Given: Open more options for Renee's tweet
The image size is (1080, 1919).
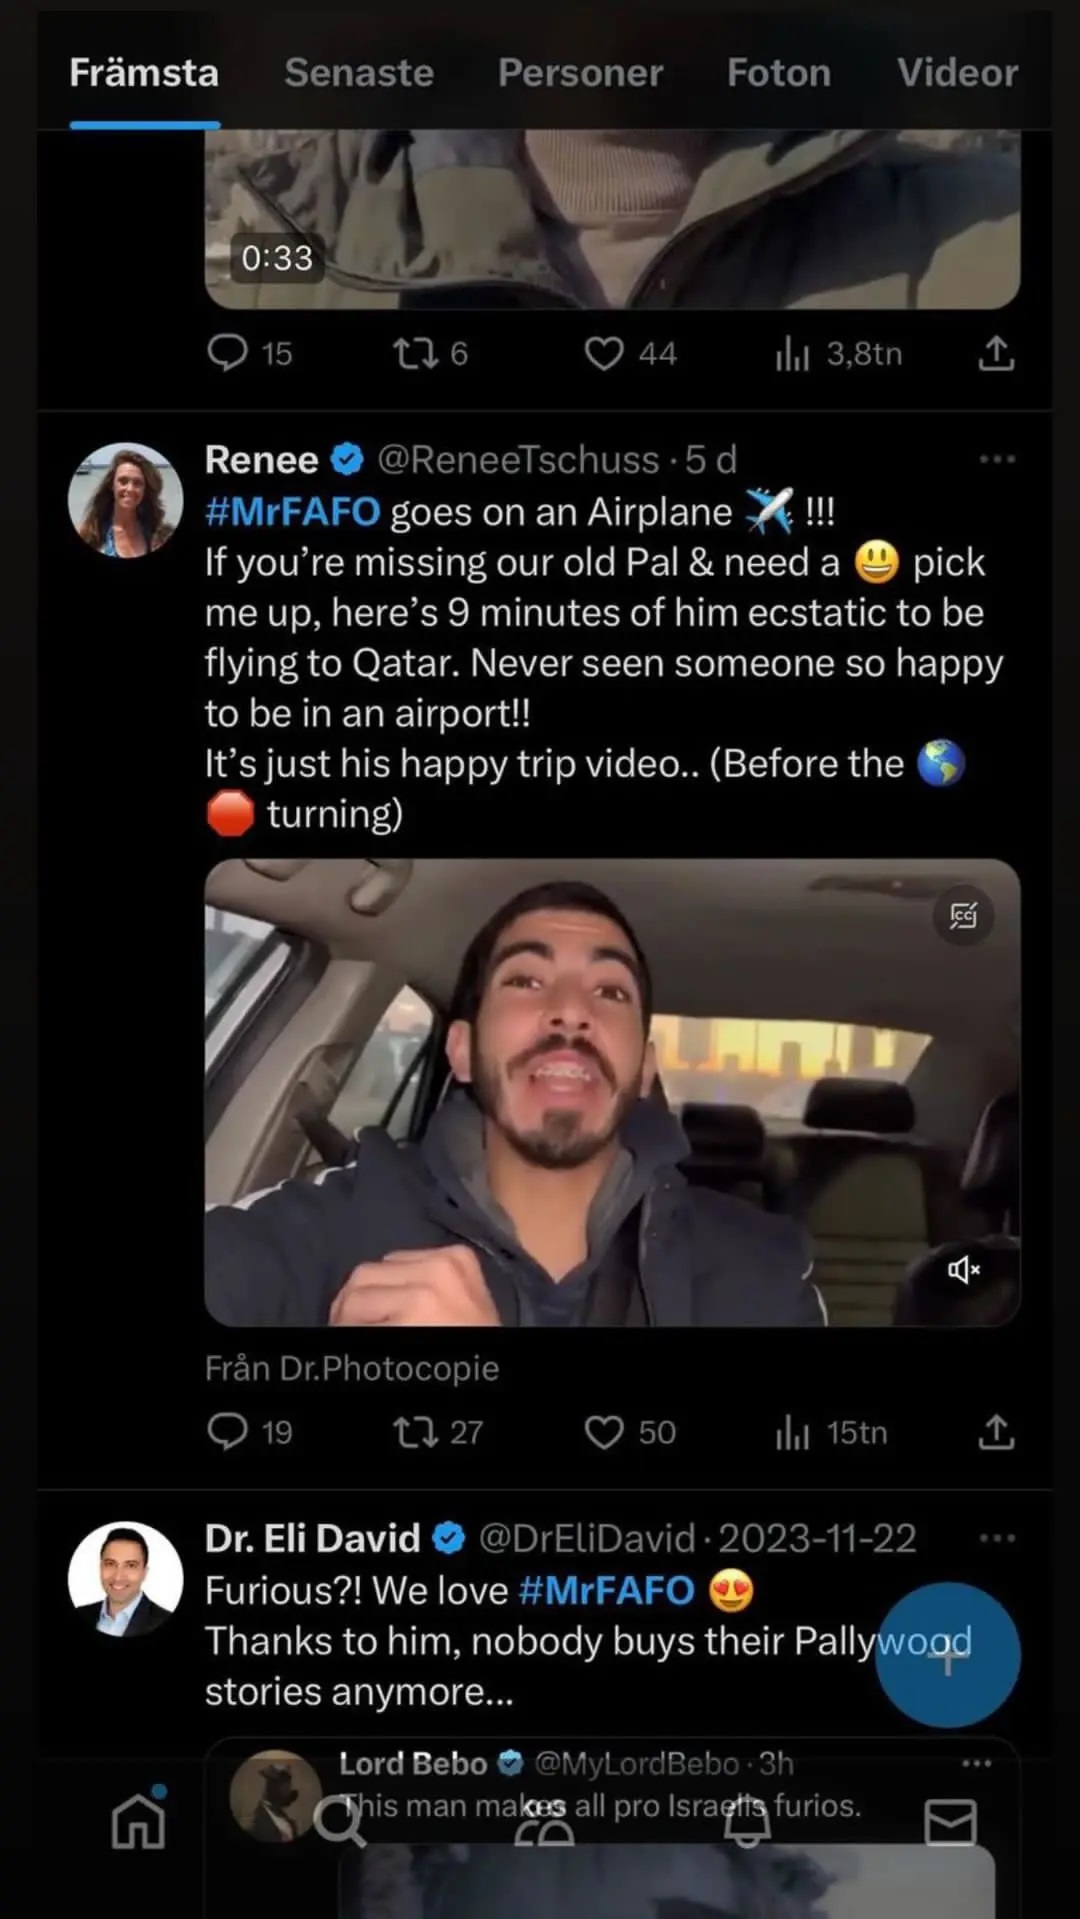Looking at the screenshot, I should pyautogui.click(x=996, y=460).
